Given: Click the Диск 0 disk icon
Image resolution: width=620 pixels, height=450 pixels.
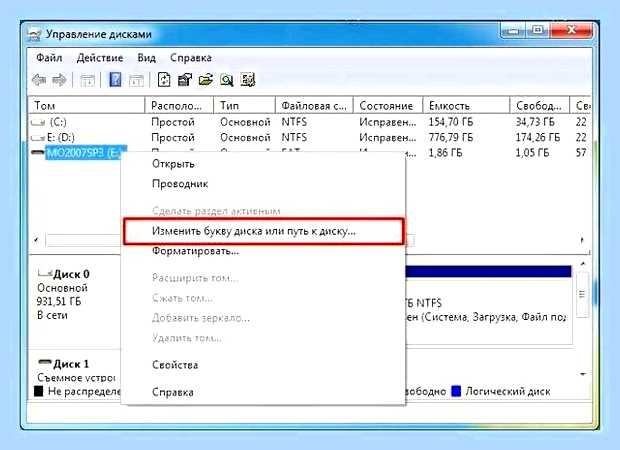Looking at the screenshot, I should pos(45,273).
